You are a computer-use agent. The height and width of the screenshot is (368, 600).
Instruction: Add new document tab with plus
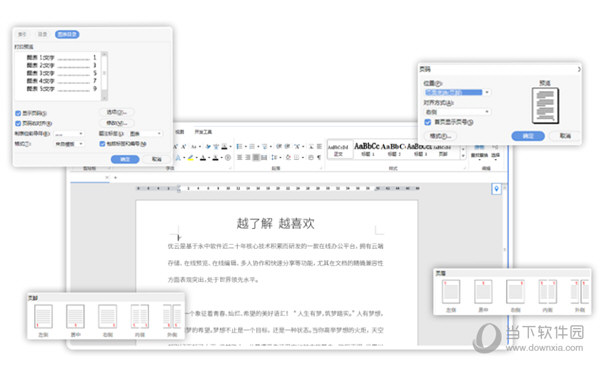point(115,177)
